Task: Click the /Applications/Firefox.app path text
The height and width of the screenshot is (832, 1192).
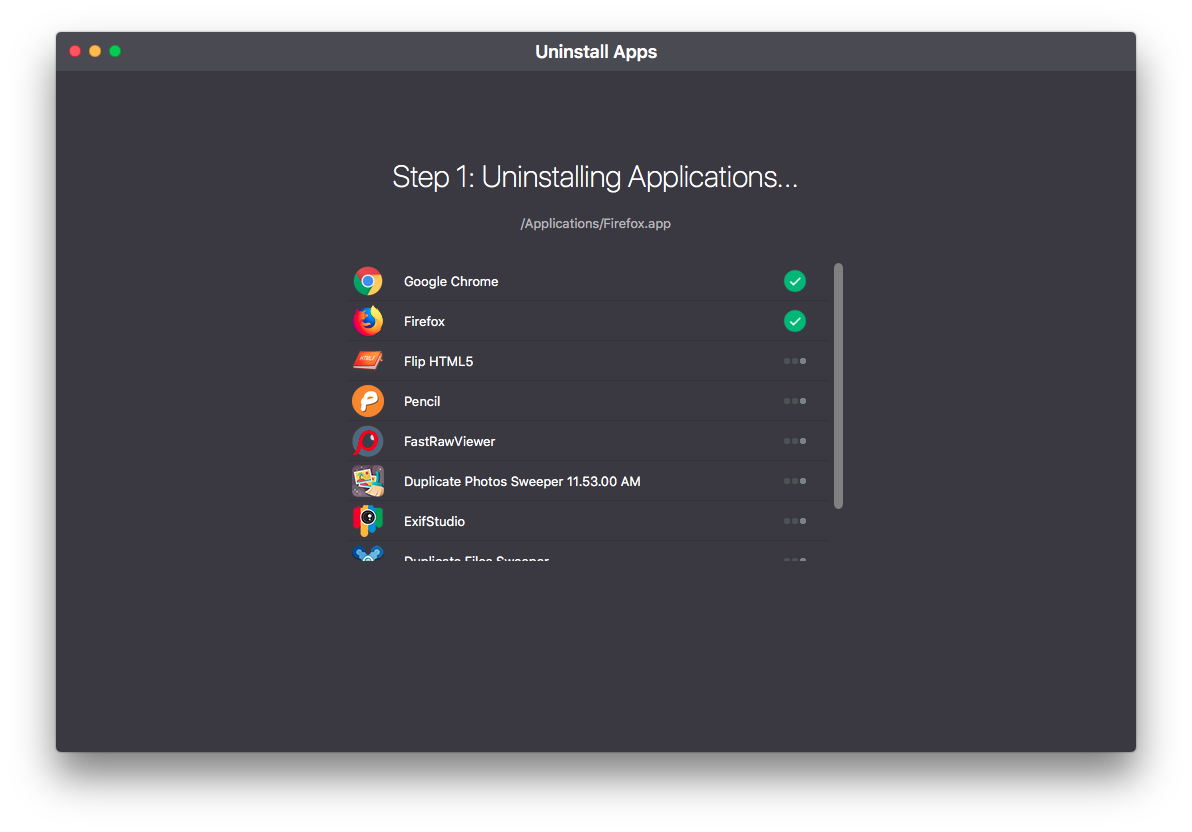Action: tap(595, 224)
